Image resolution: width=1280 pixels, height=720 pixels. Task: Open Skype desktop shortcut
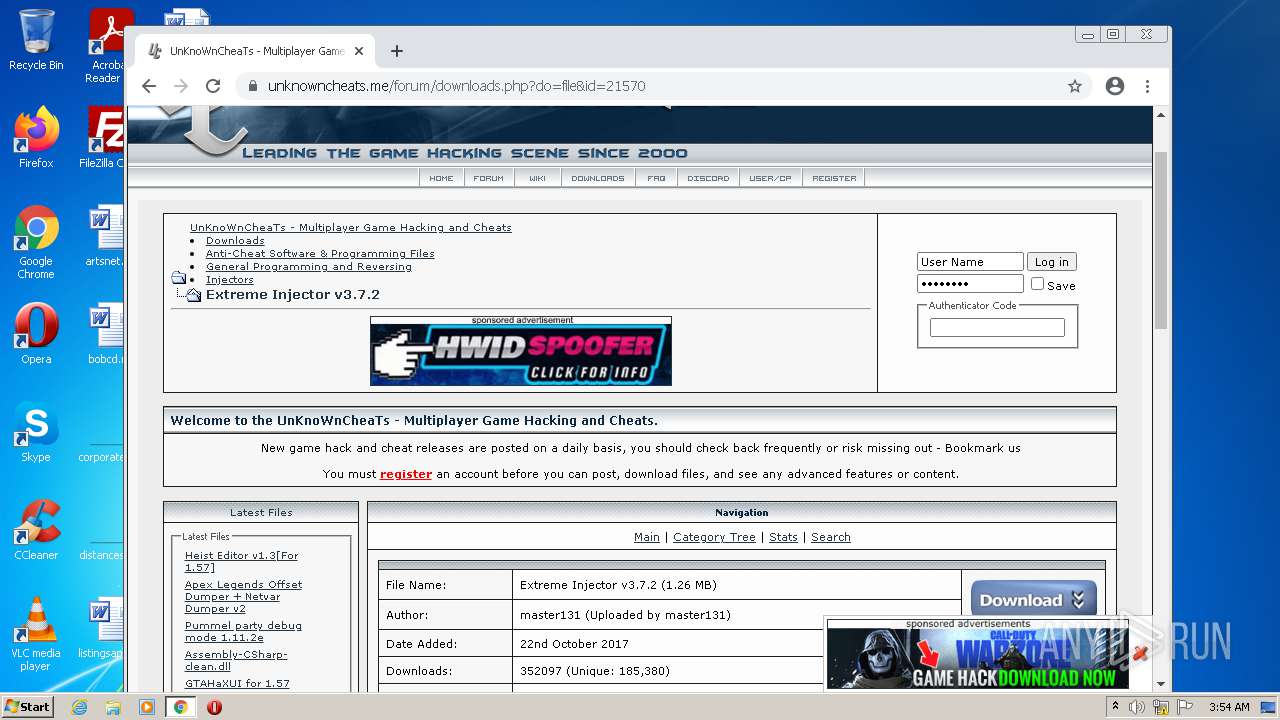pyautogui.click(x=36, y=432)
